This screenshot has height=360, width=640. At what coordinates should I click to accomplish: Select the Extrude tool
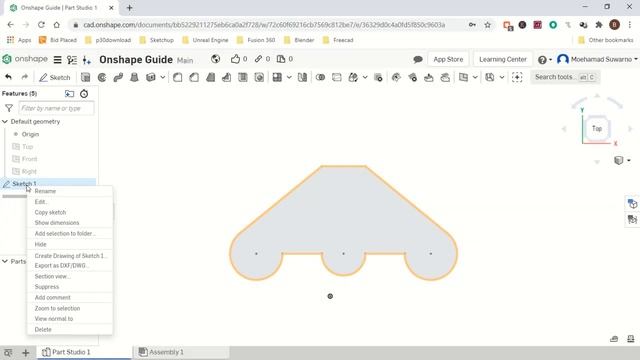(x=85, y=77)
